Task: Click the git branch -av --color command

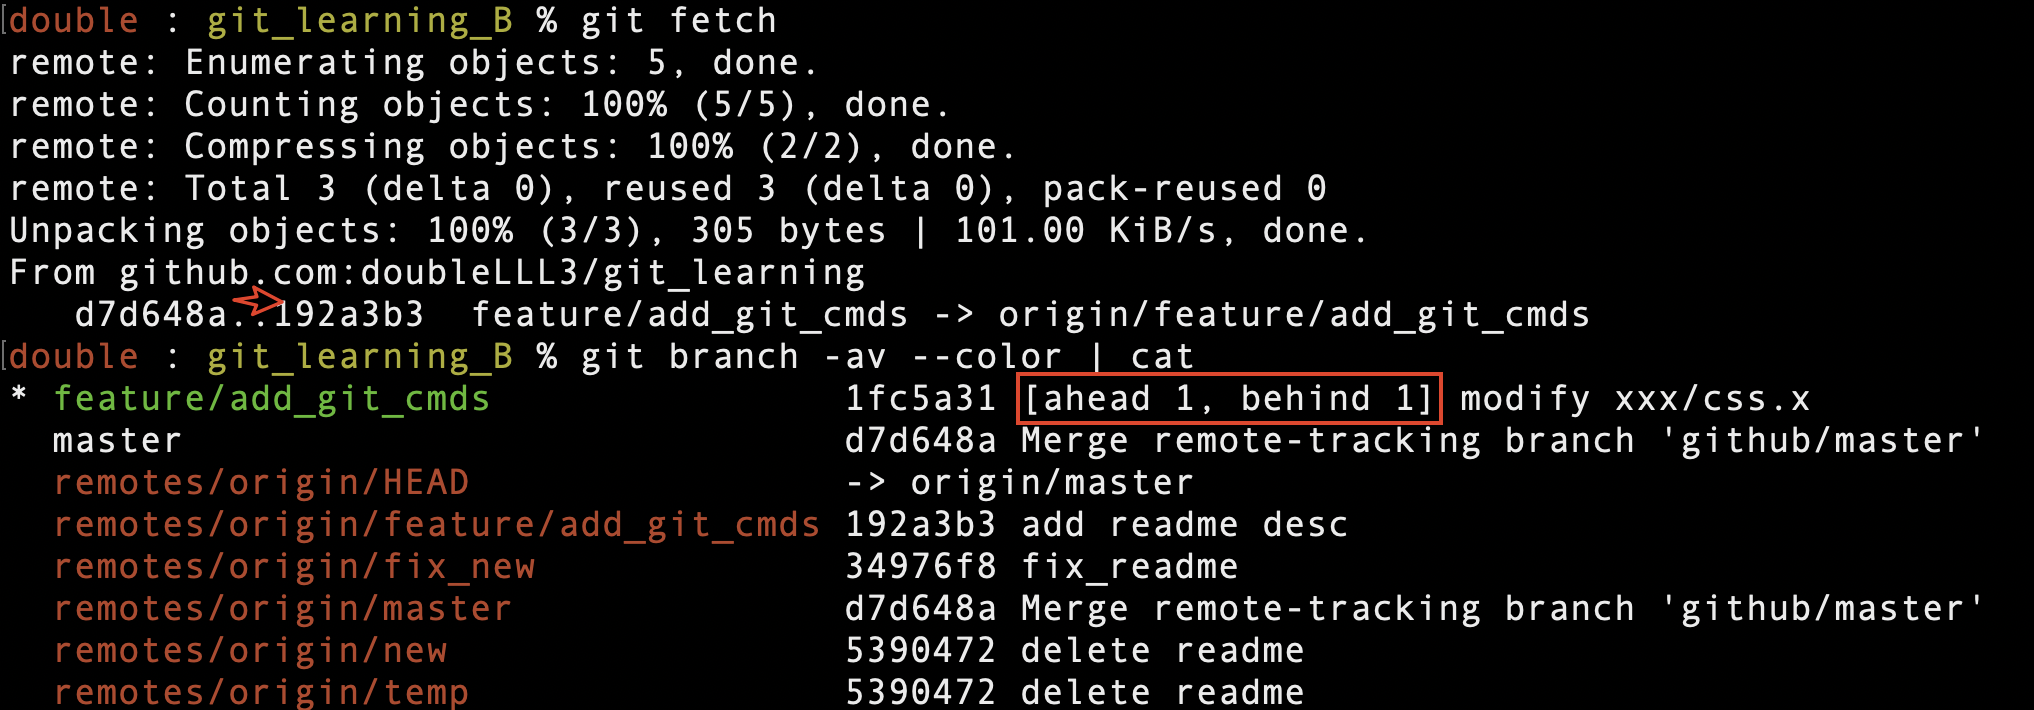Action: [x=821, y=357]
